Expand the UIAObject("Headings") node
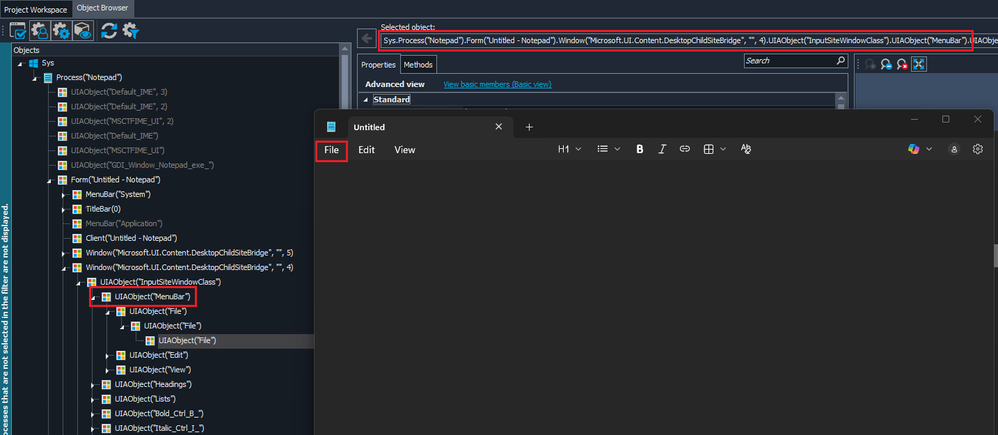This screenshot has height=435, width=998. [x=93, y=384]
